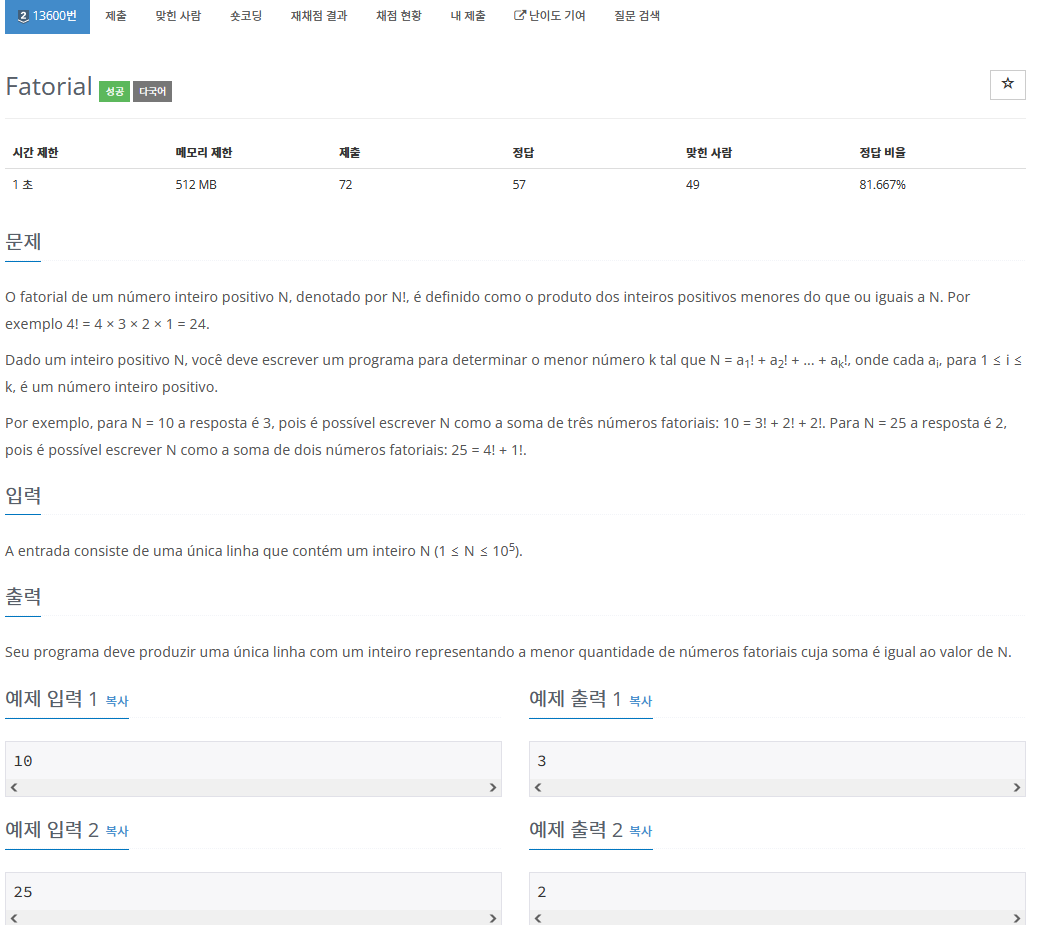This screenshot has width=1037, height=925.
Task: Go to 맞힌 사람 tab
Action: (178, 16)
